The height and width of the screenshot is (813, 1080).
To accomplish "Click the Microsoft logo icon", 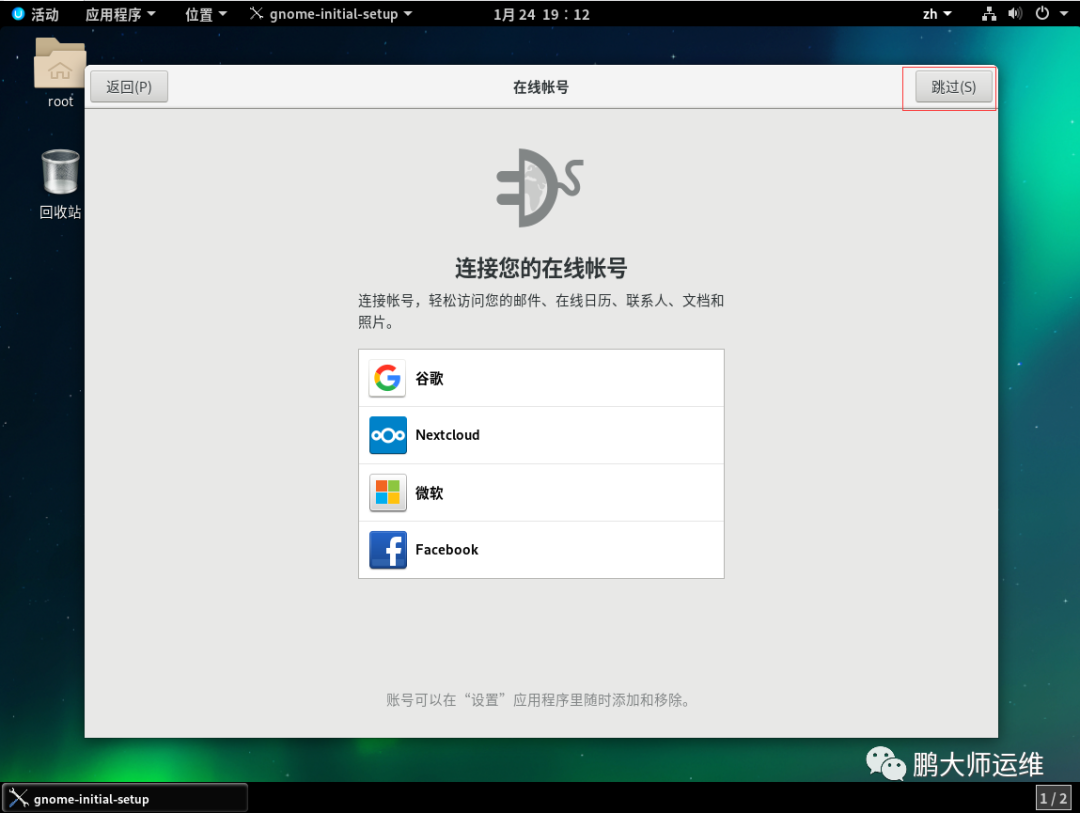I will point(387,493).
